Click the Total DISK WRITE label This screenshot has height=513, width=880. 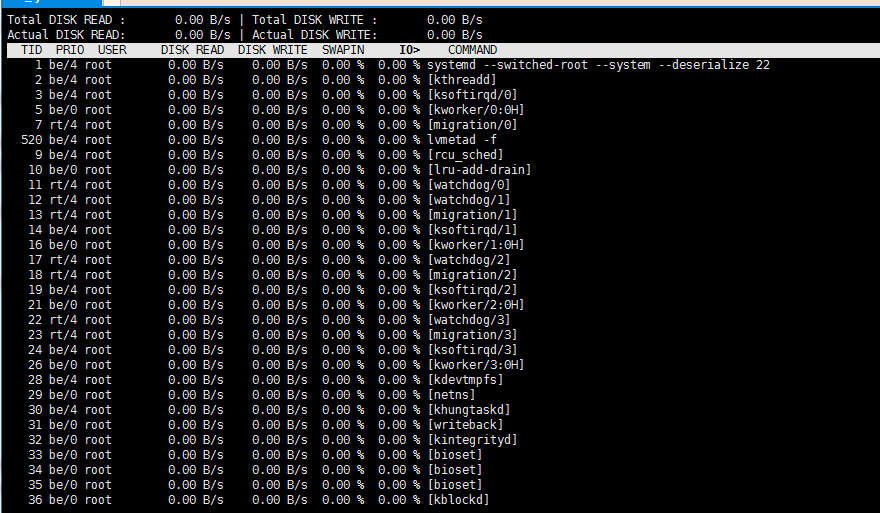coord(314,20)
